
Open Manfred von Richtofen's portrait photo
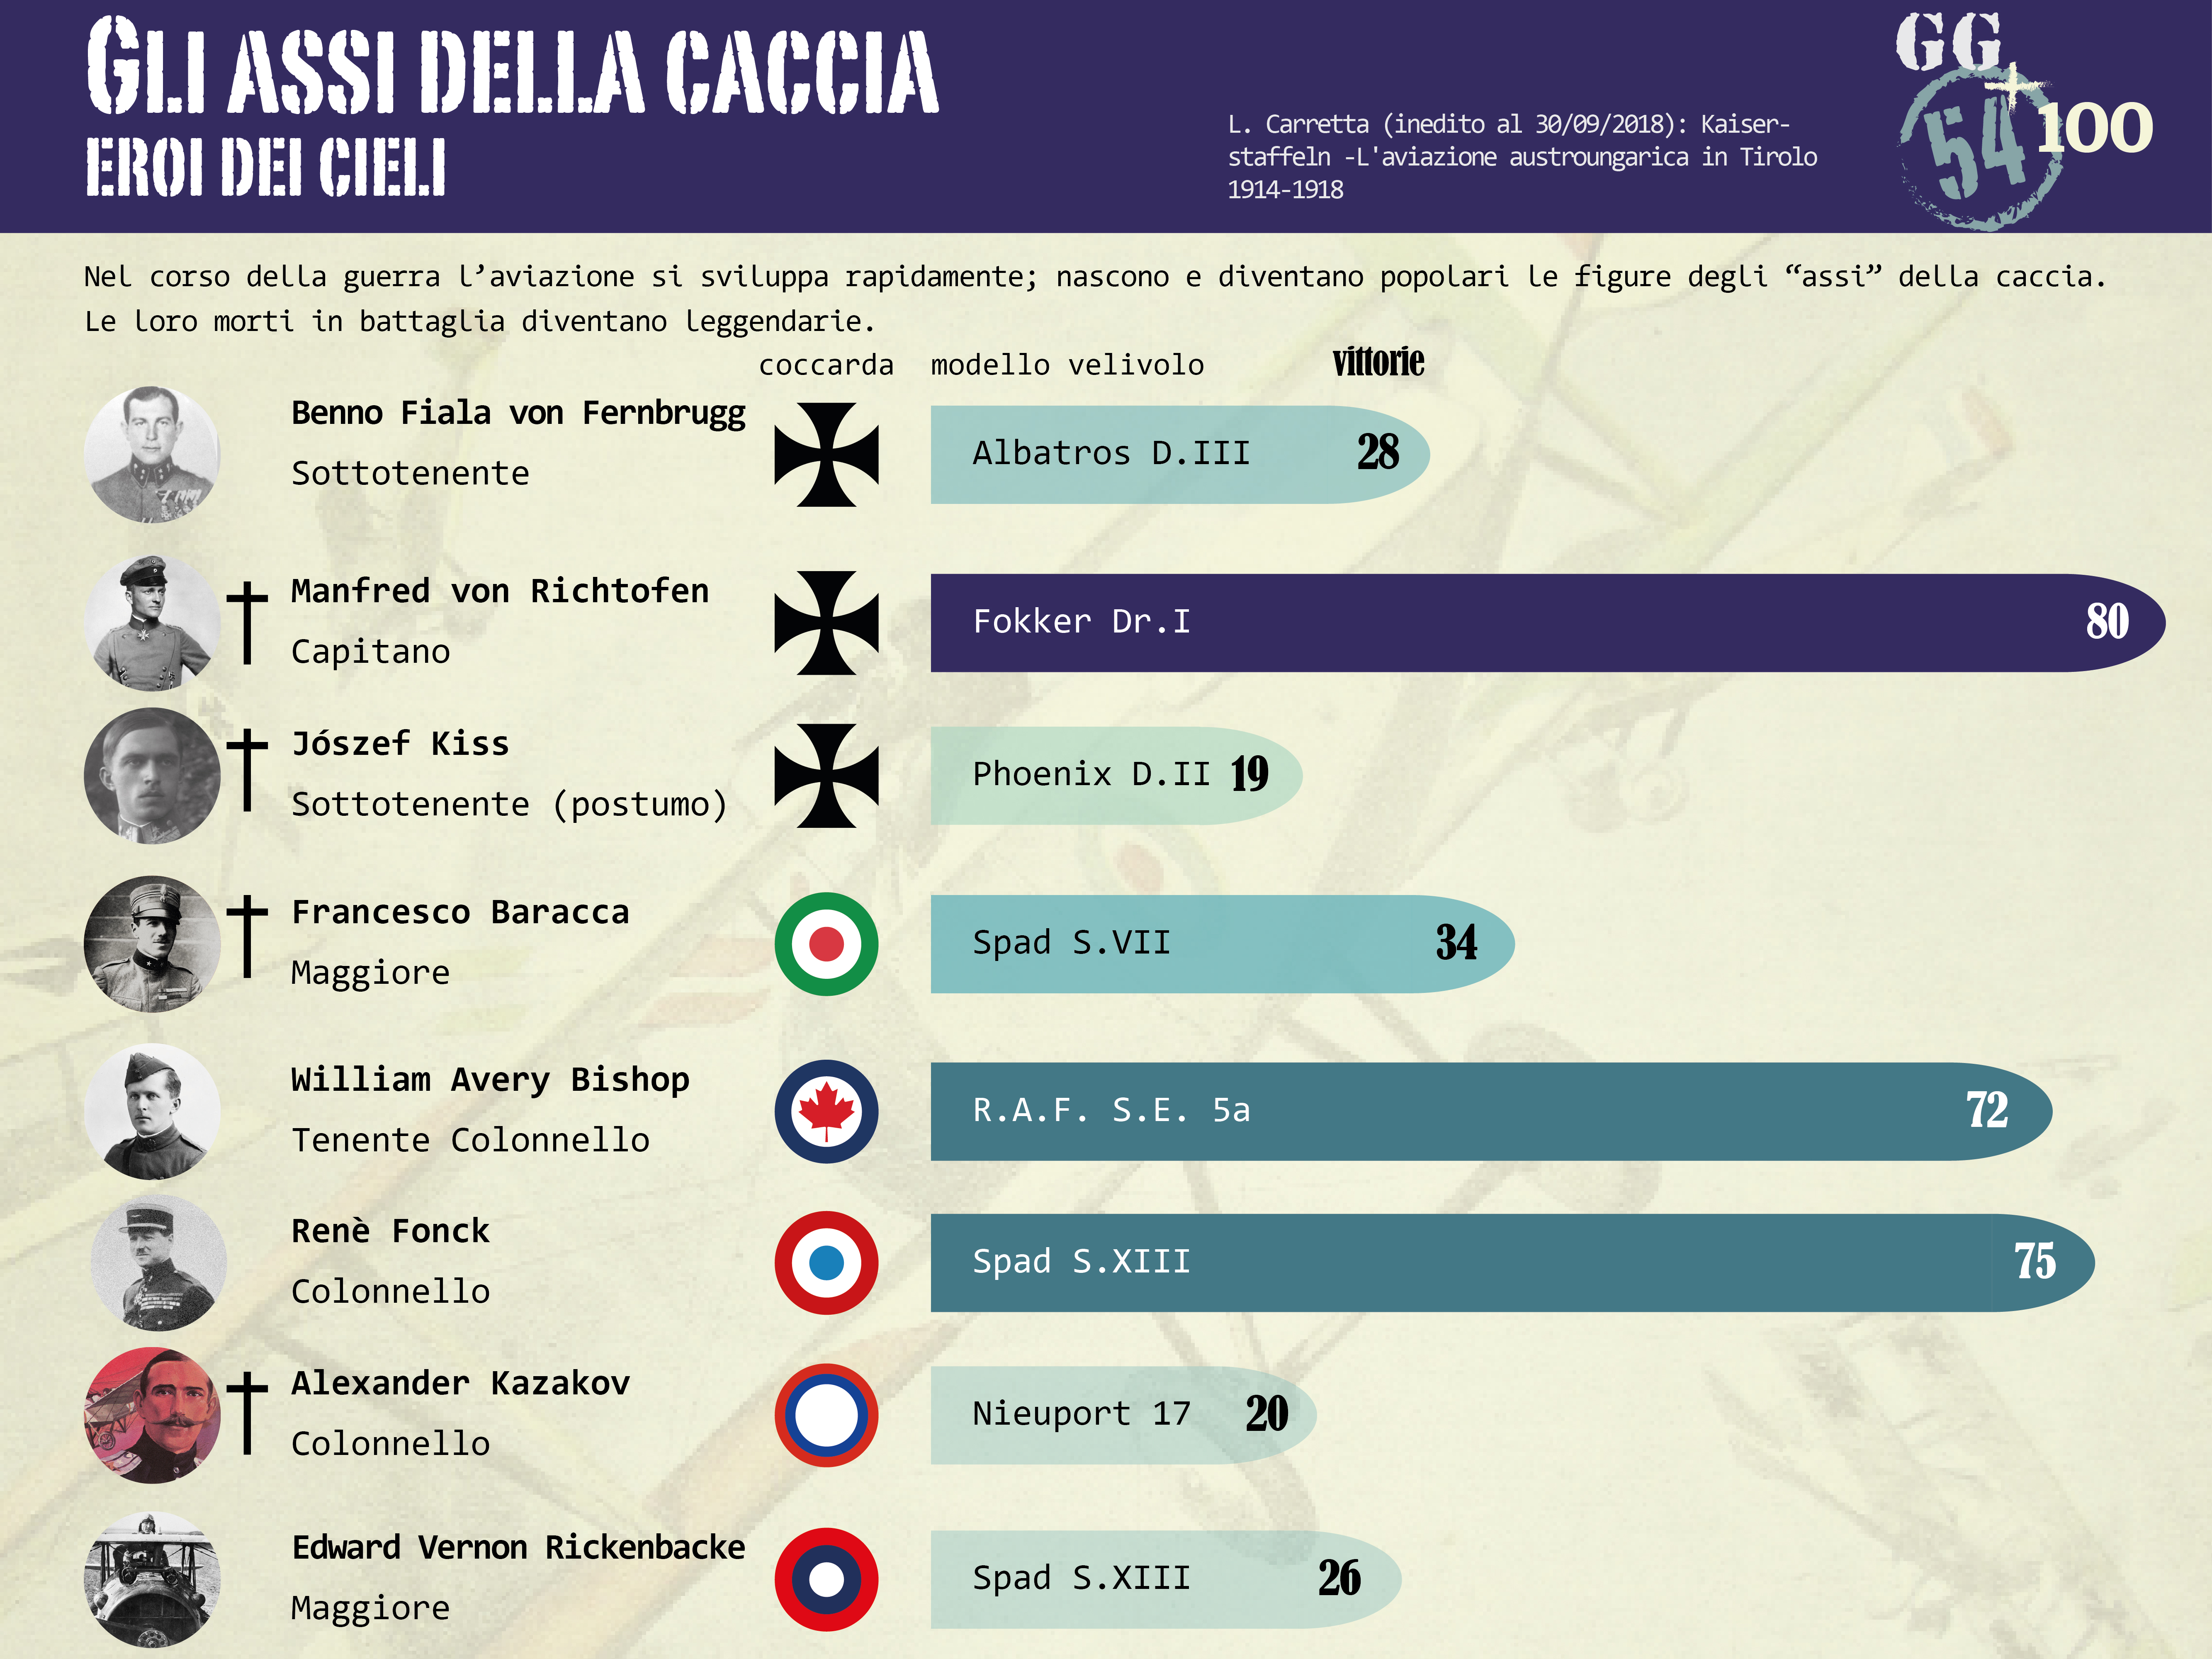pos(152,622)
